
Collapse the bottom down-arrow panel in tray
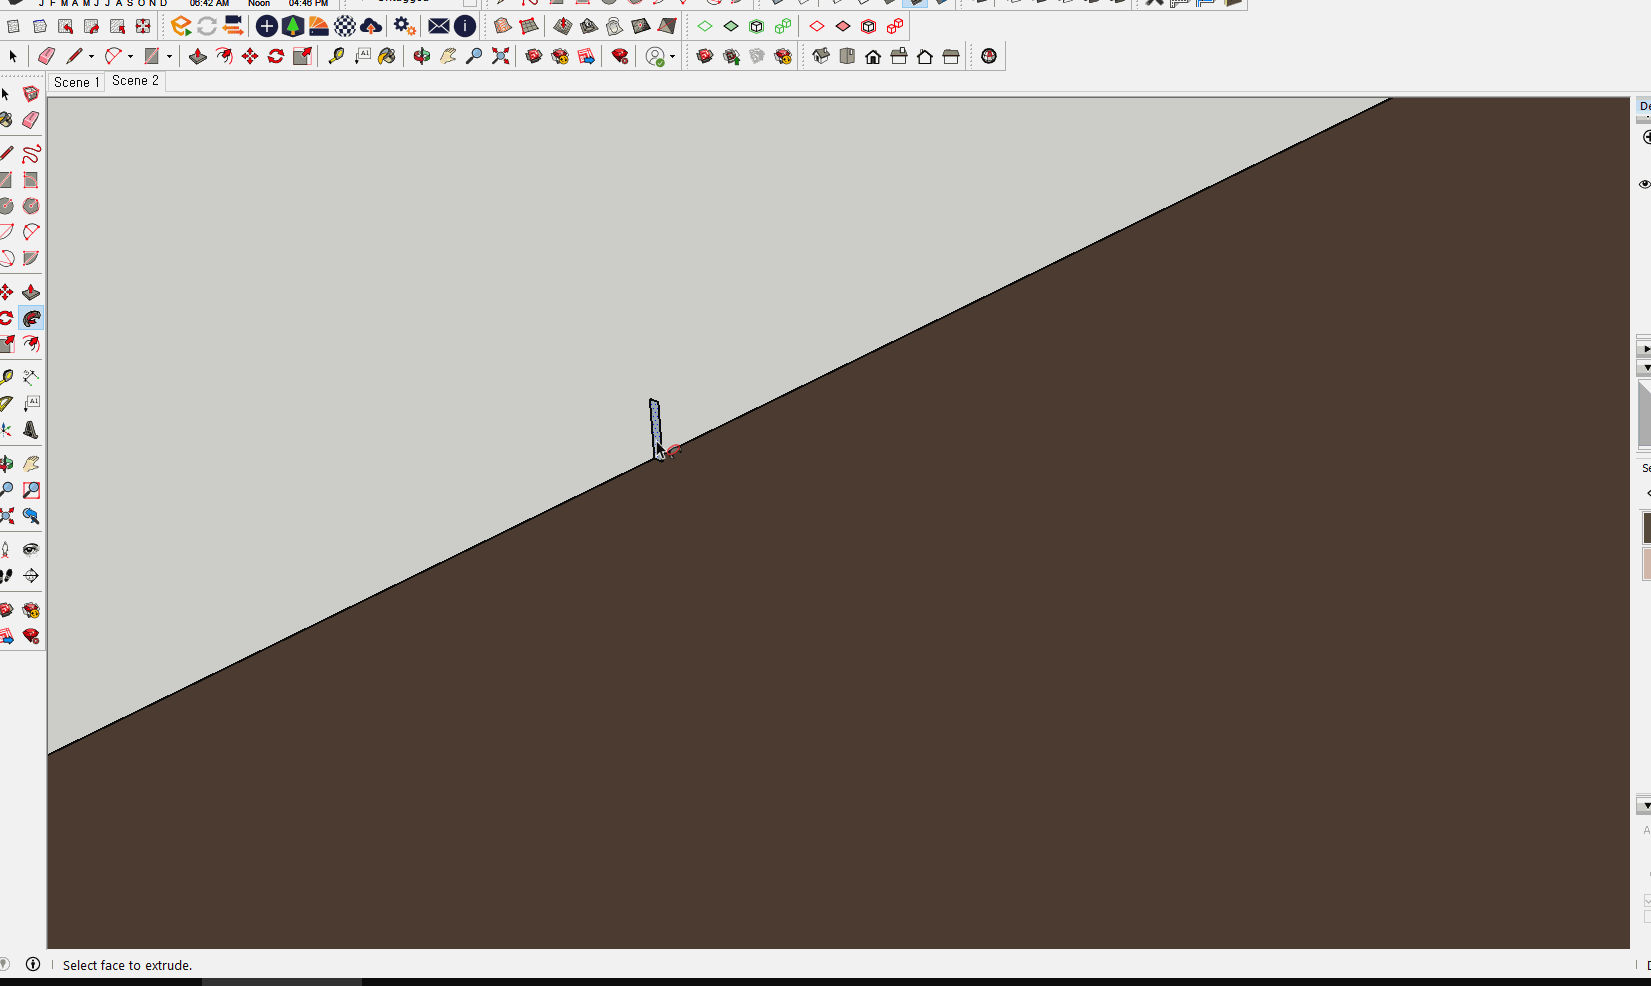click(x=1645, y=805)
